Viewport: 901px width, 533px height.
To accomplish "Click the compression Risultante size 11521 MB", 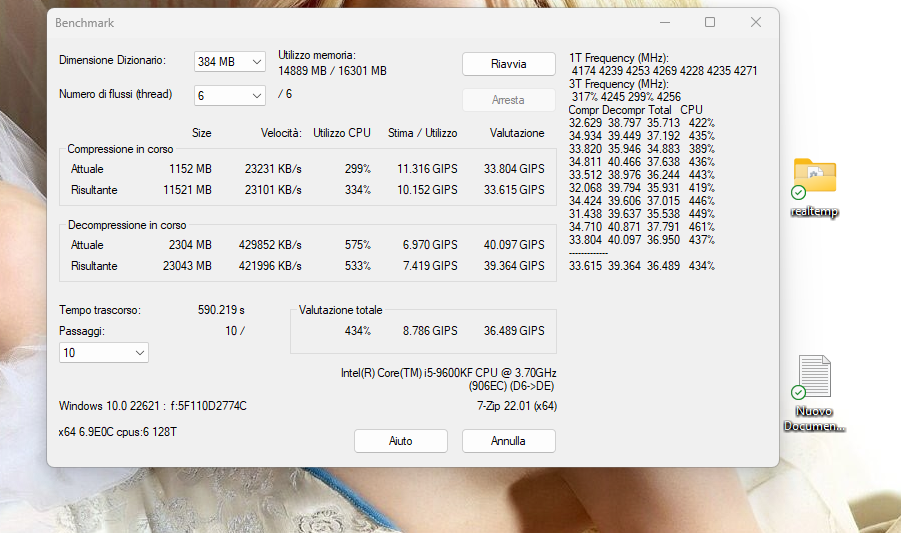I will point(187,190).
